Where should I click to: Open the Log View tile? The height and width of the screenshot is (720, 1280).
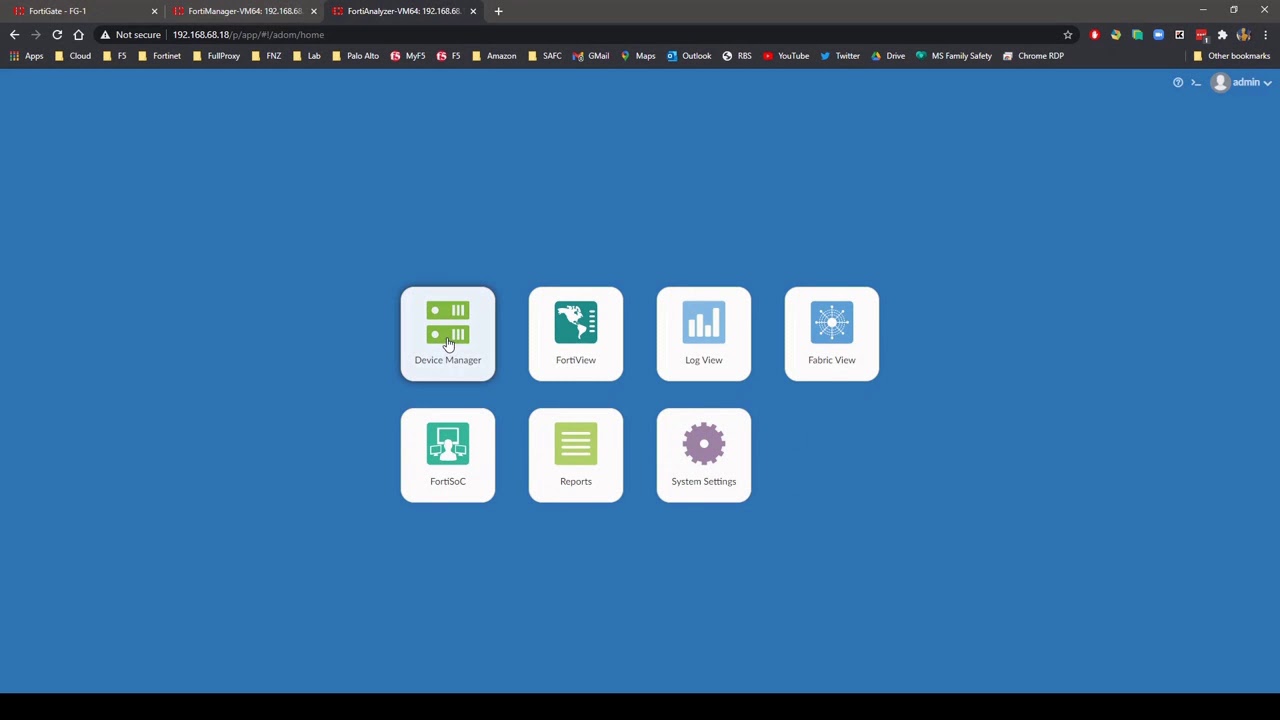tap(704, 334)
